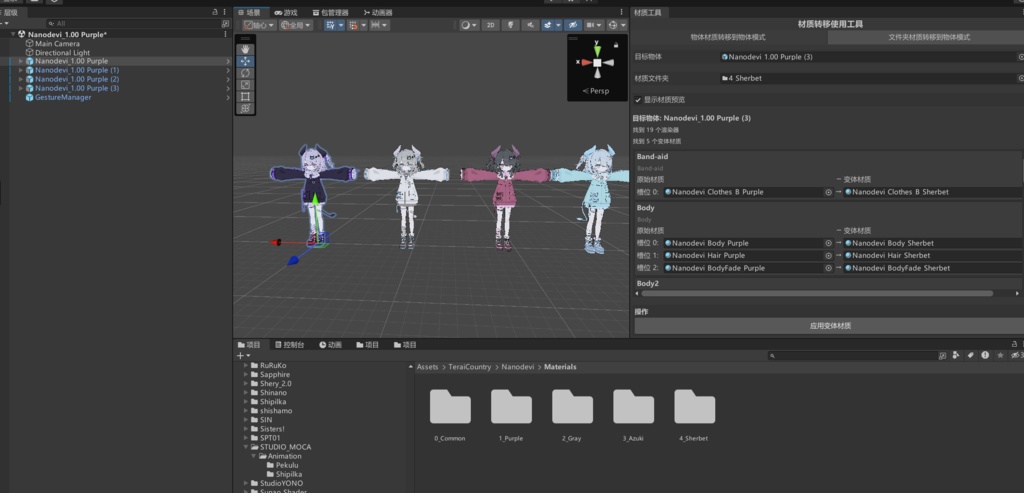Expand Nanodevi_1.00 Purple (3) in hierarchy
This screenshot has height=493, width=1024.
point(21,88)
